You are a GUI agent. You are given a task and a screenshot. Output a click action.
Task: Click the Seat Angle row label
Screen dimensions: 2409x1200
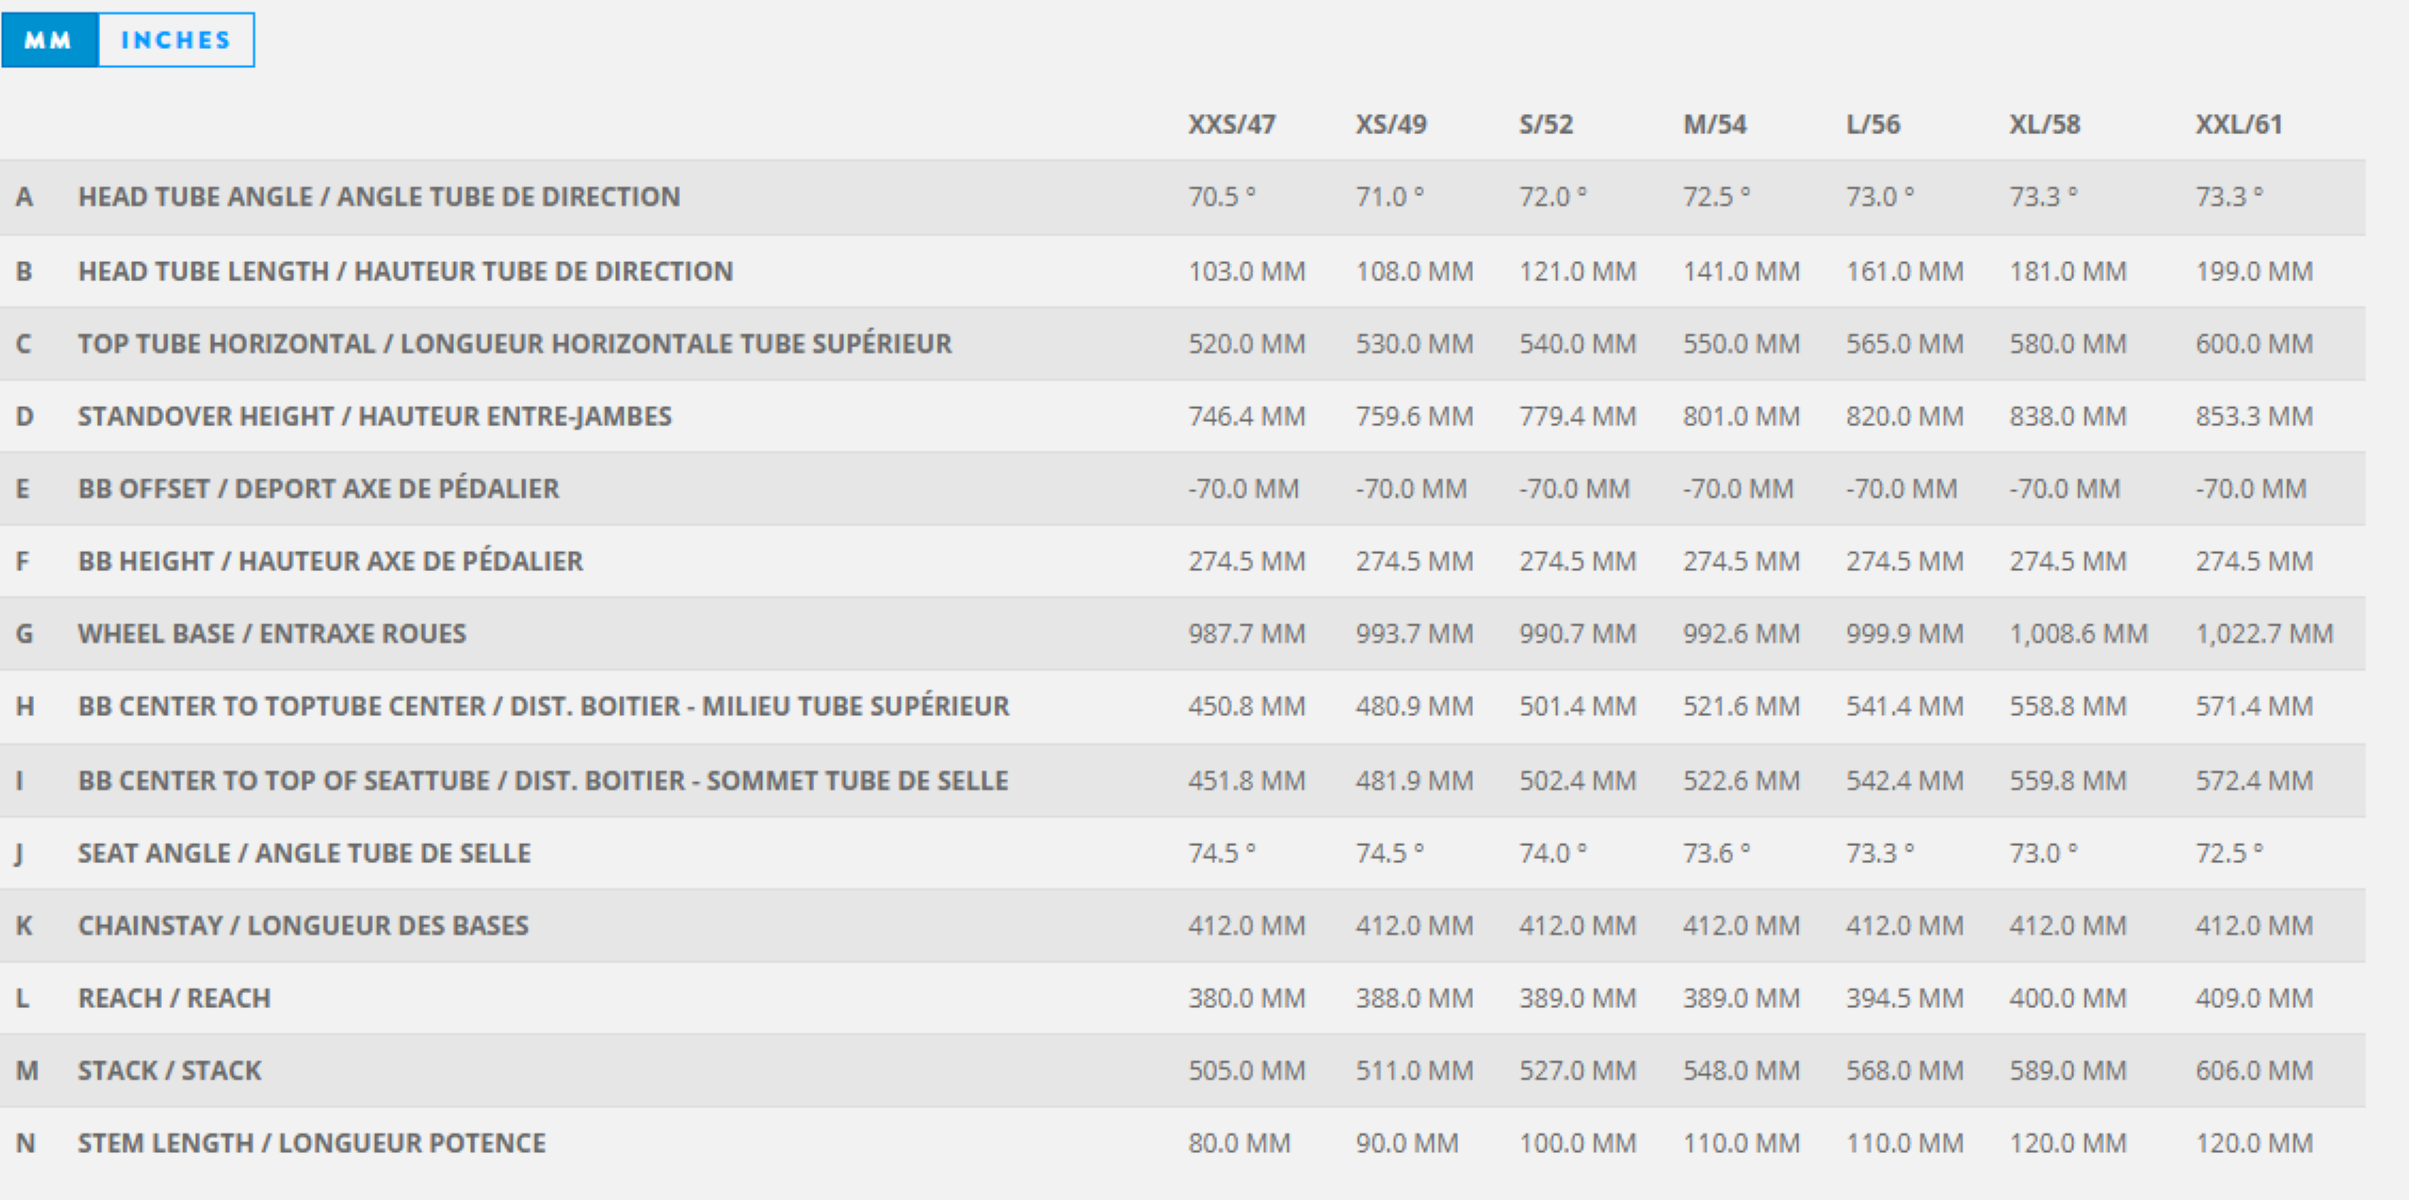[304, 853]
